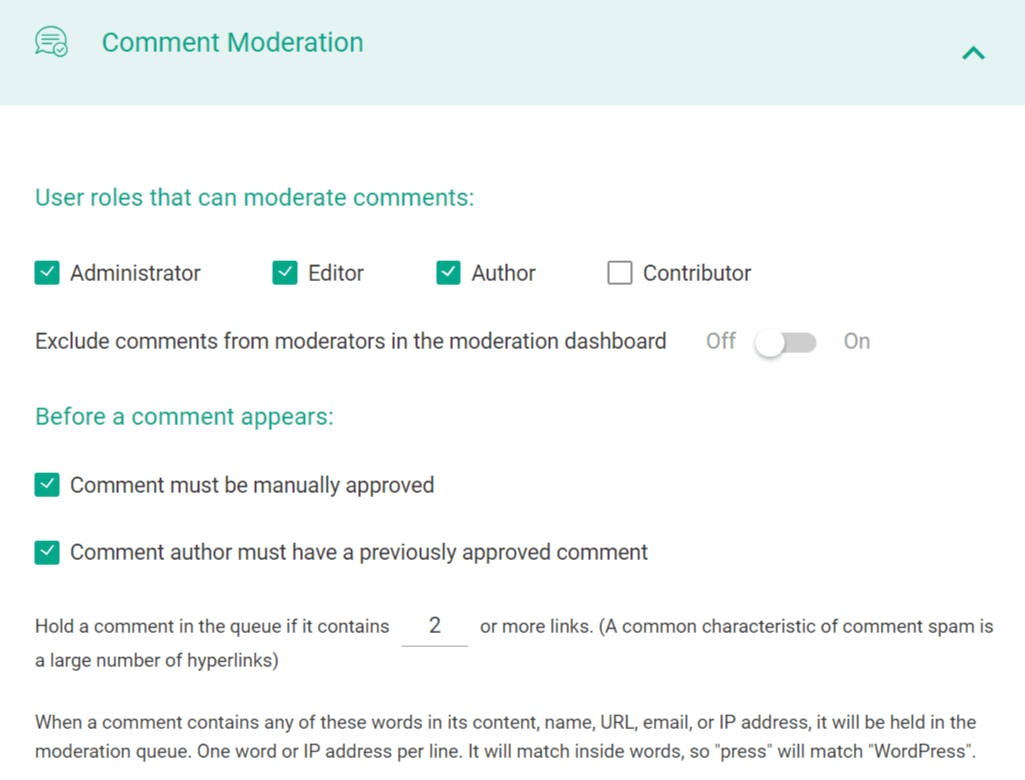This screenshot has height=780, width=1025.
Task: Click the Contributor label text
Action: 697,273
